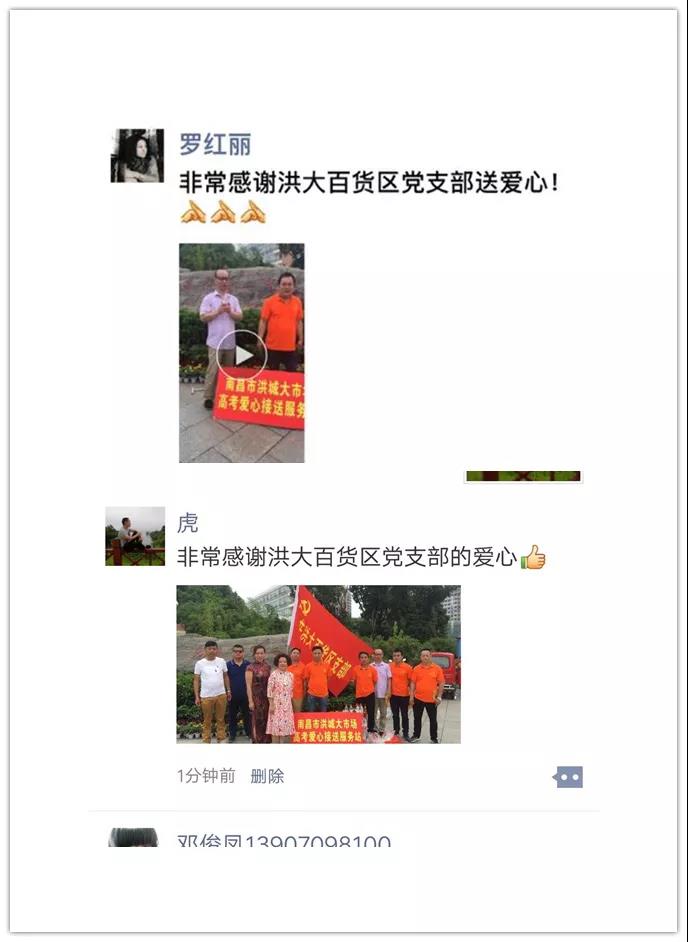The image size is (688, 942).
Task: Click the thumbs-up emoji after 爱心
Action: [533, 557]
